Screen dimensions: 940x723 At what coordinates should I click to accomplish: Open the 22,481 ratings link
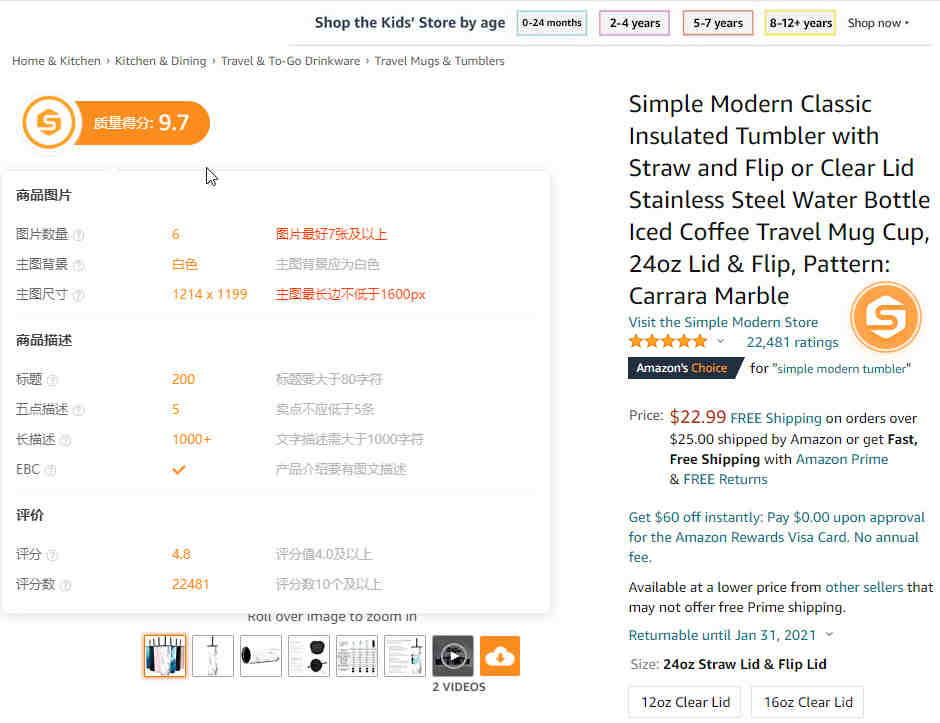[x=792, y=342]
